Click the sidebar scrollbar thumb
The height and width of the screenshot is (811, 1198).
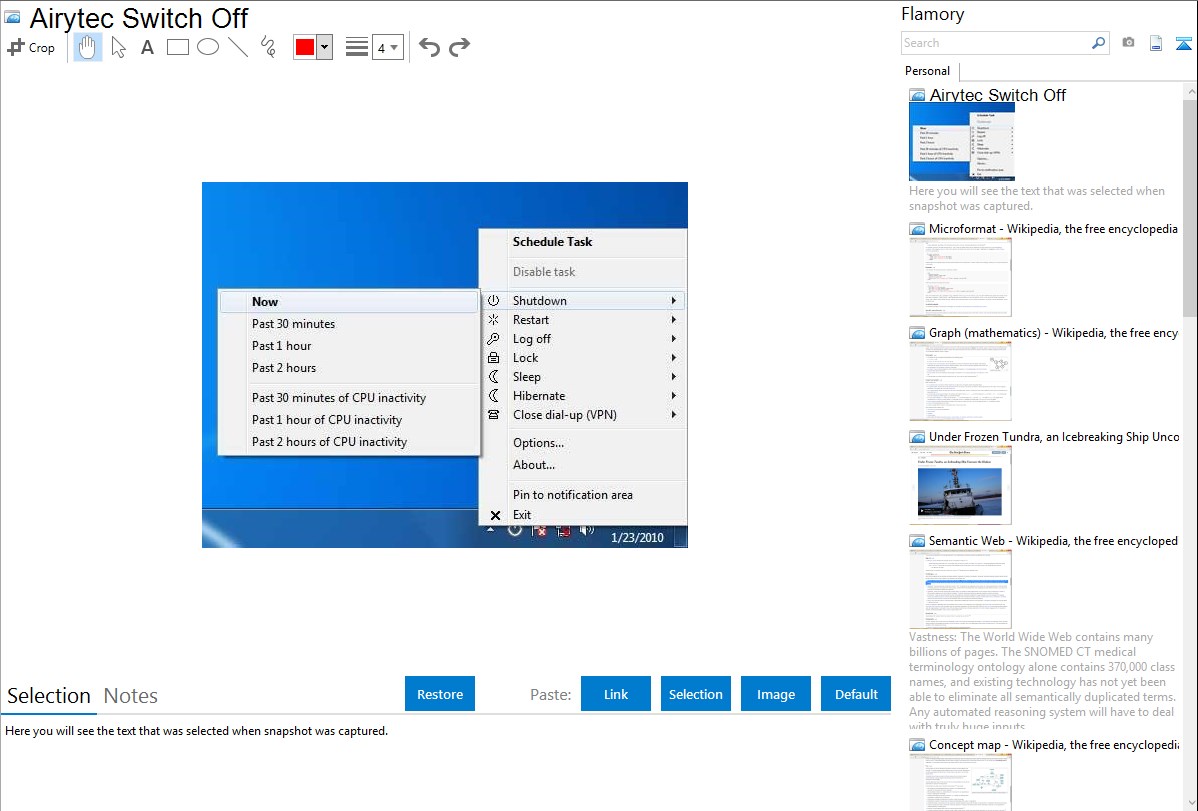1190,206
